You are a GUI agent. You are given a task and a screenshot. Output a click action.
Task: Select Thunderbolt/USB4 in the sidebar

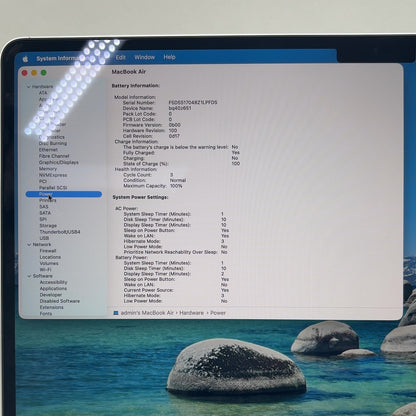coord(60,232)
